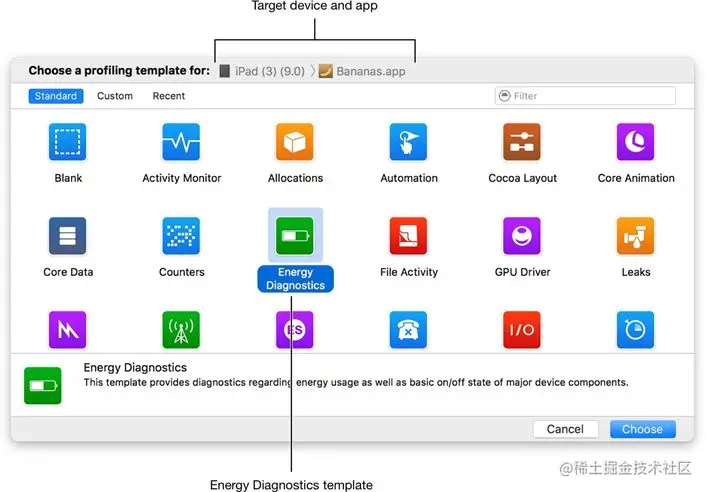Click the iPad device icon in header

click(x=225, y=71)
